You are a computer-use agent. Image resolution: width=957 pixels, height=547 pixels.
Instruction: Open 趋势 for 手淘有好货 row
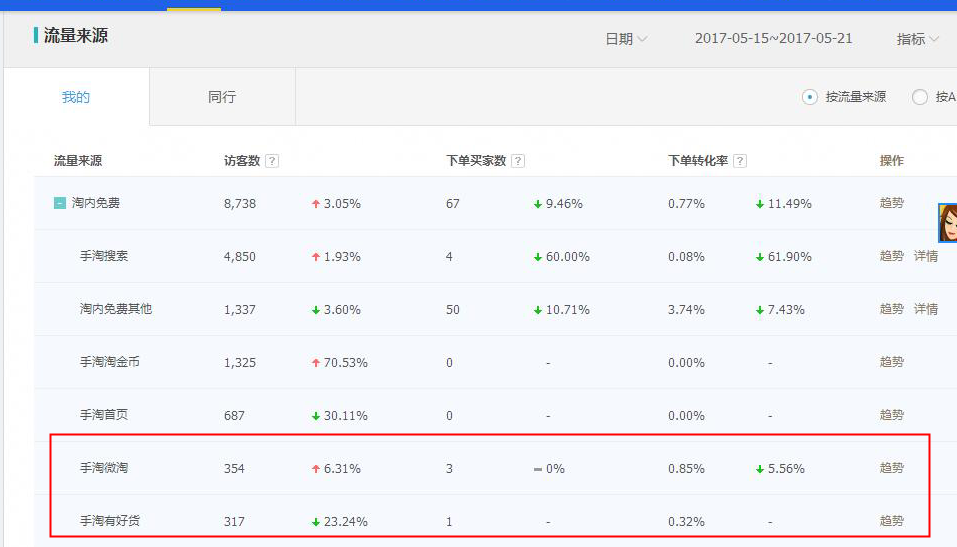coord(891,521)
